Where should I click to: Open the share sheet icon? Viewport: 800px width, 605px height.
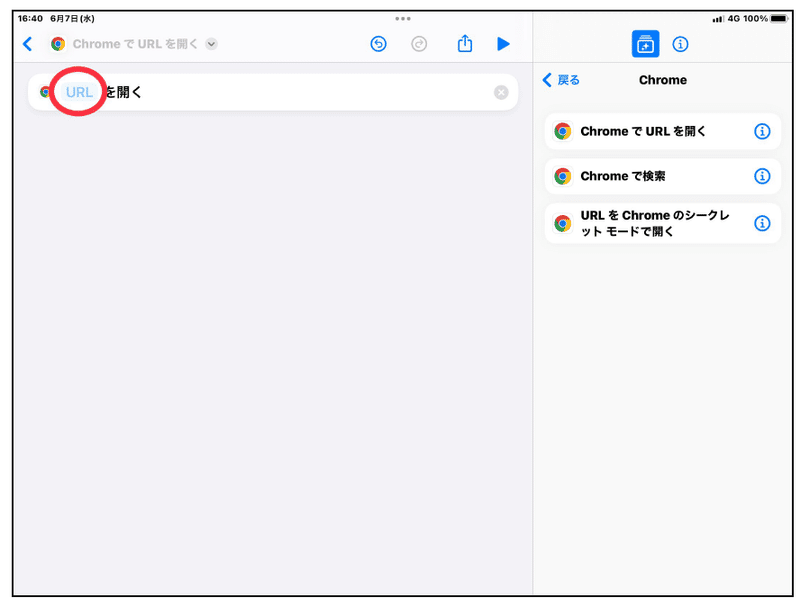click(x=465, y=43)
